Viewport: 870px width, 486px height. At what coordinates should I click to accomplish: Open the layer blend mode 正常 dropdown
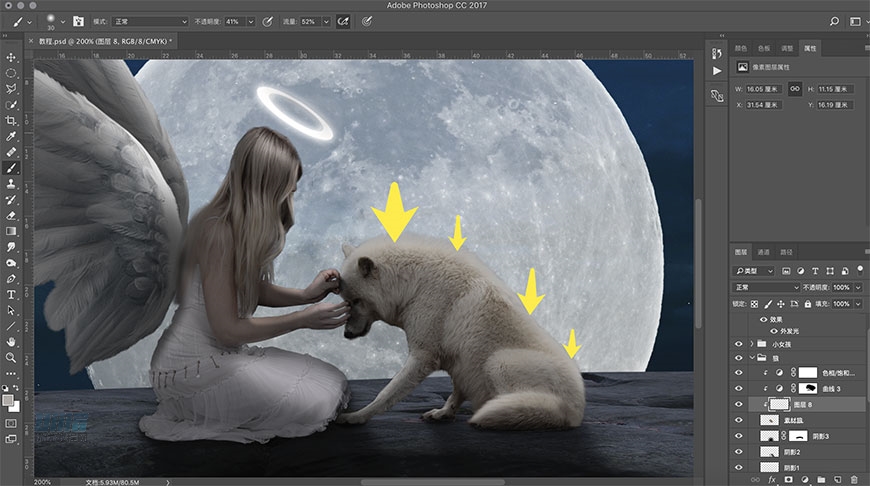766,287
